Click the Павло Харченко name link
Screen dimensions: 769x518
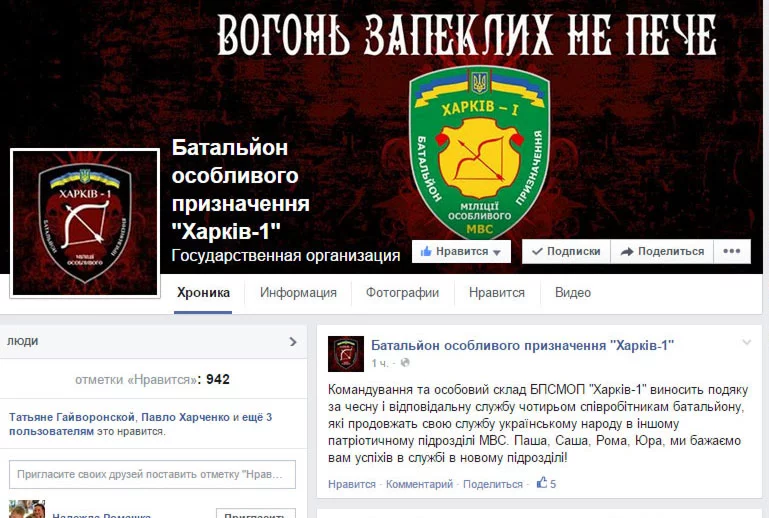[185, 417]
